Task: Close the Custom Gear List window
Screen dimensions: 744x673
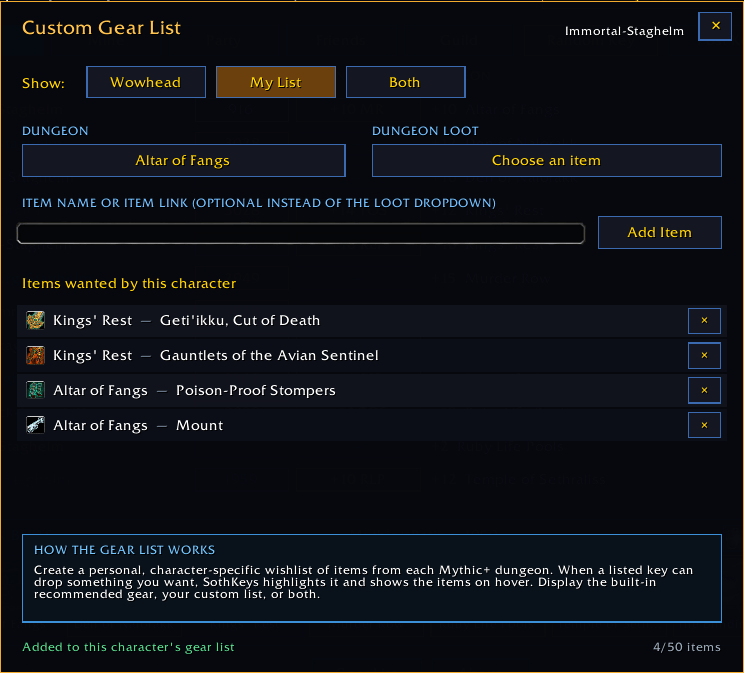Action: (x=715, y=26)
